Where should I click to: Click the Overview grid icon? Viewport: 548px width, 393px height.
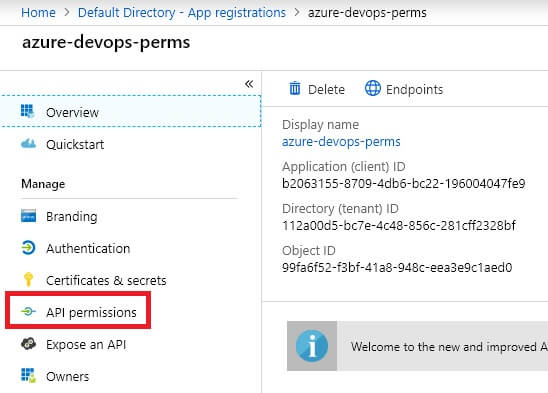28,111
